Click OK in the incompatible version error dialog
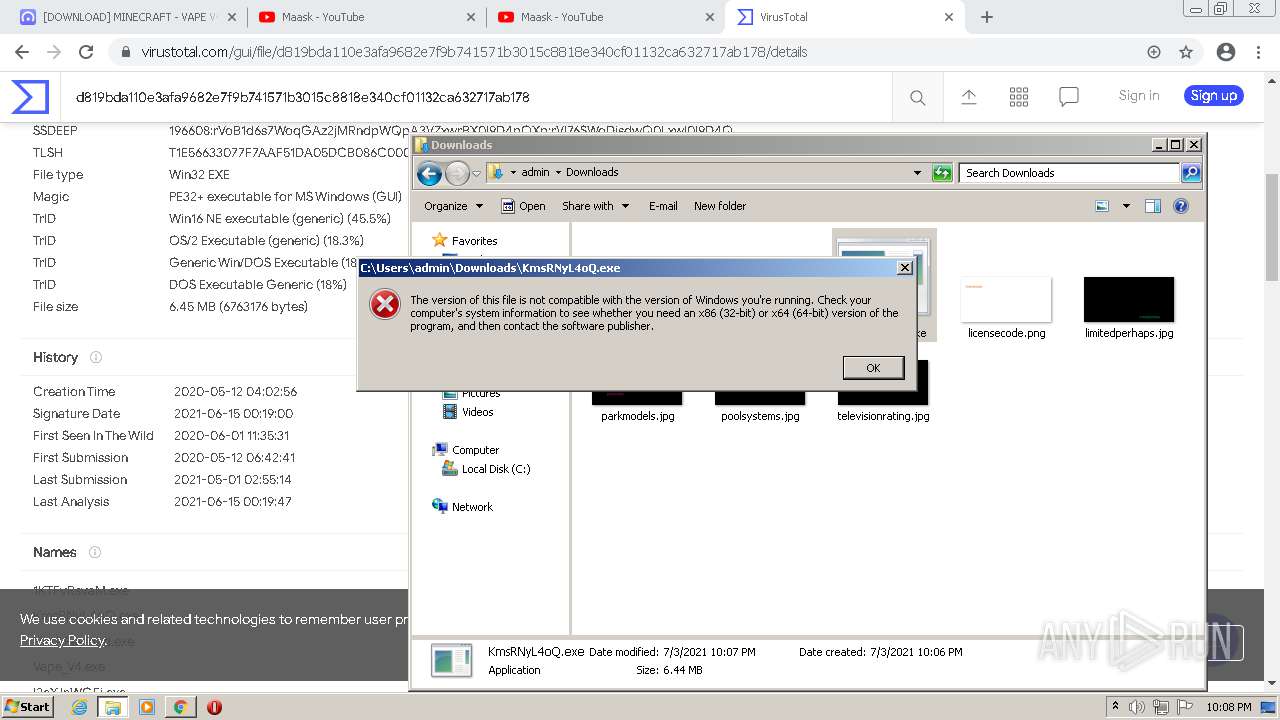1280x720 pixels. (873, 368)
